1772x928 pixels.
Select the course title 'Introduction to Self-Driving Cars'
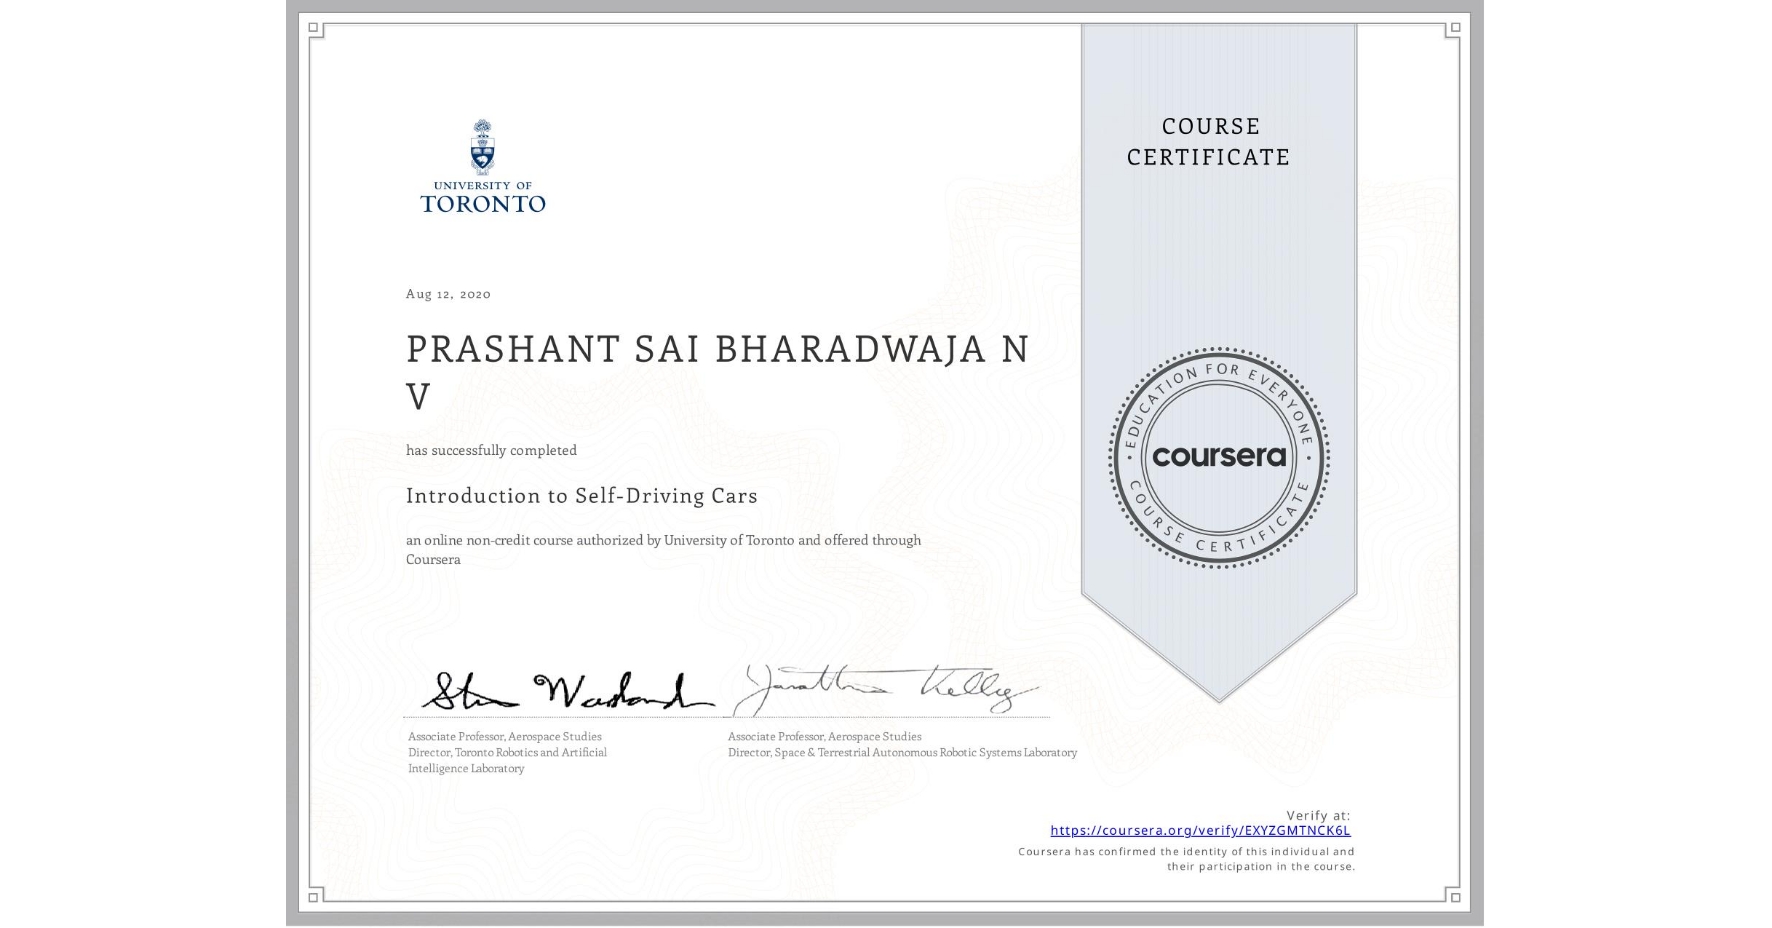point(581,496)
